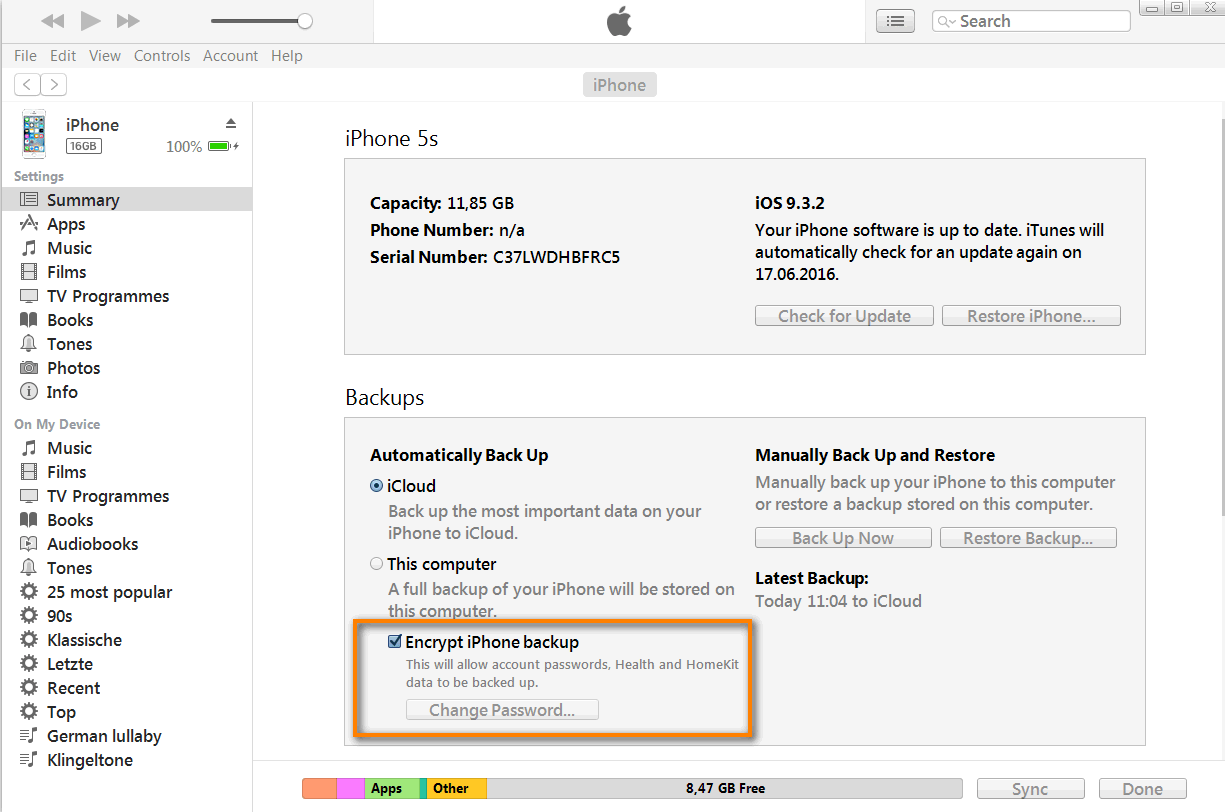Go forward with the right chevron
The height and width of the screenshot is (812, 1225).
(54, 85)
